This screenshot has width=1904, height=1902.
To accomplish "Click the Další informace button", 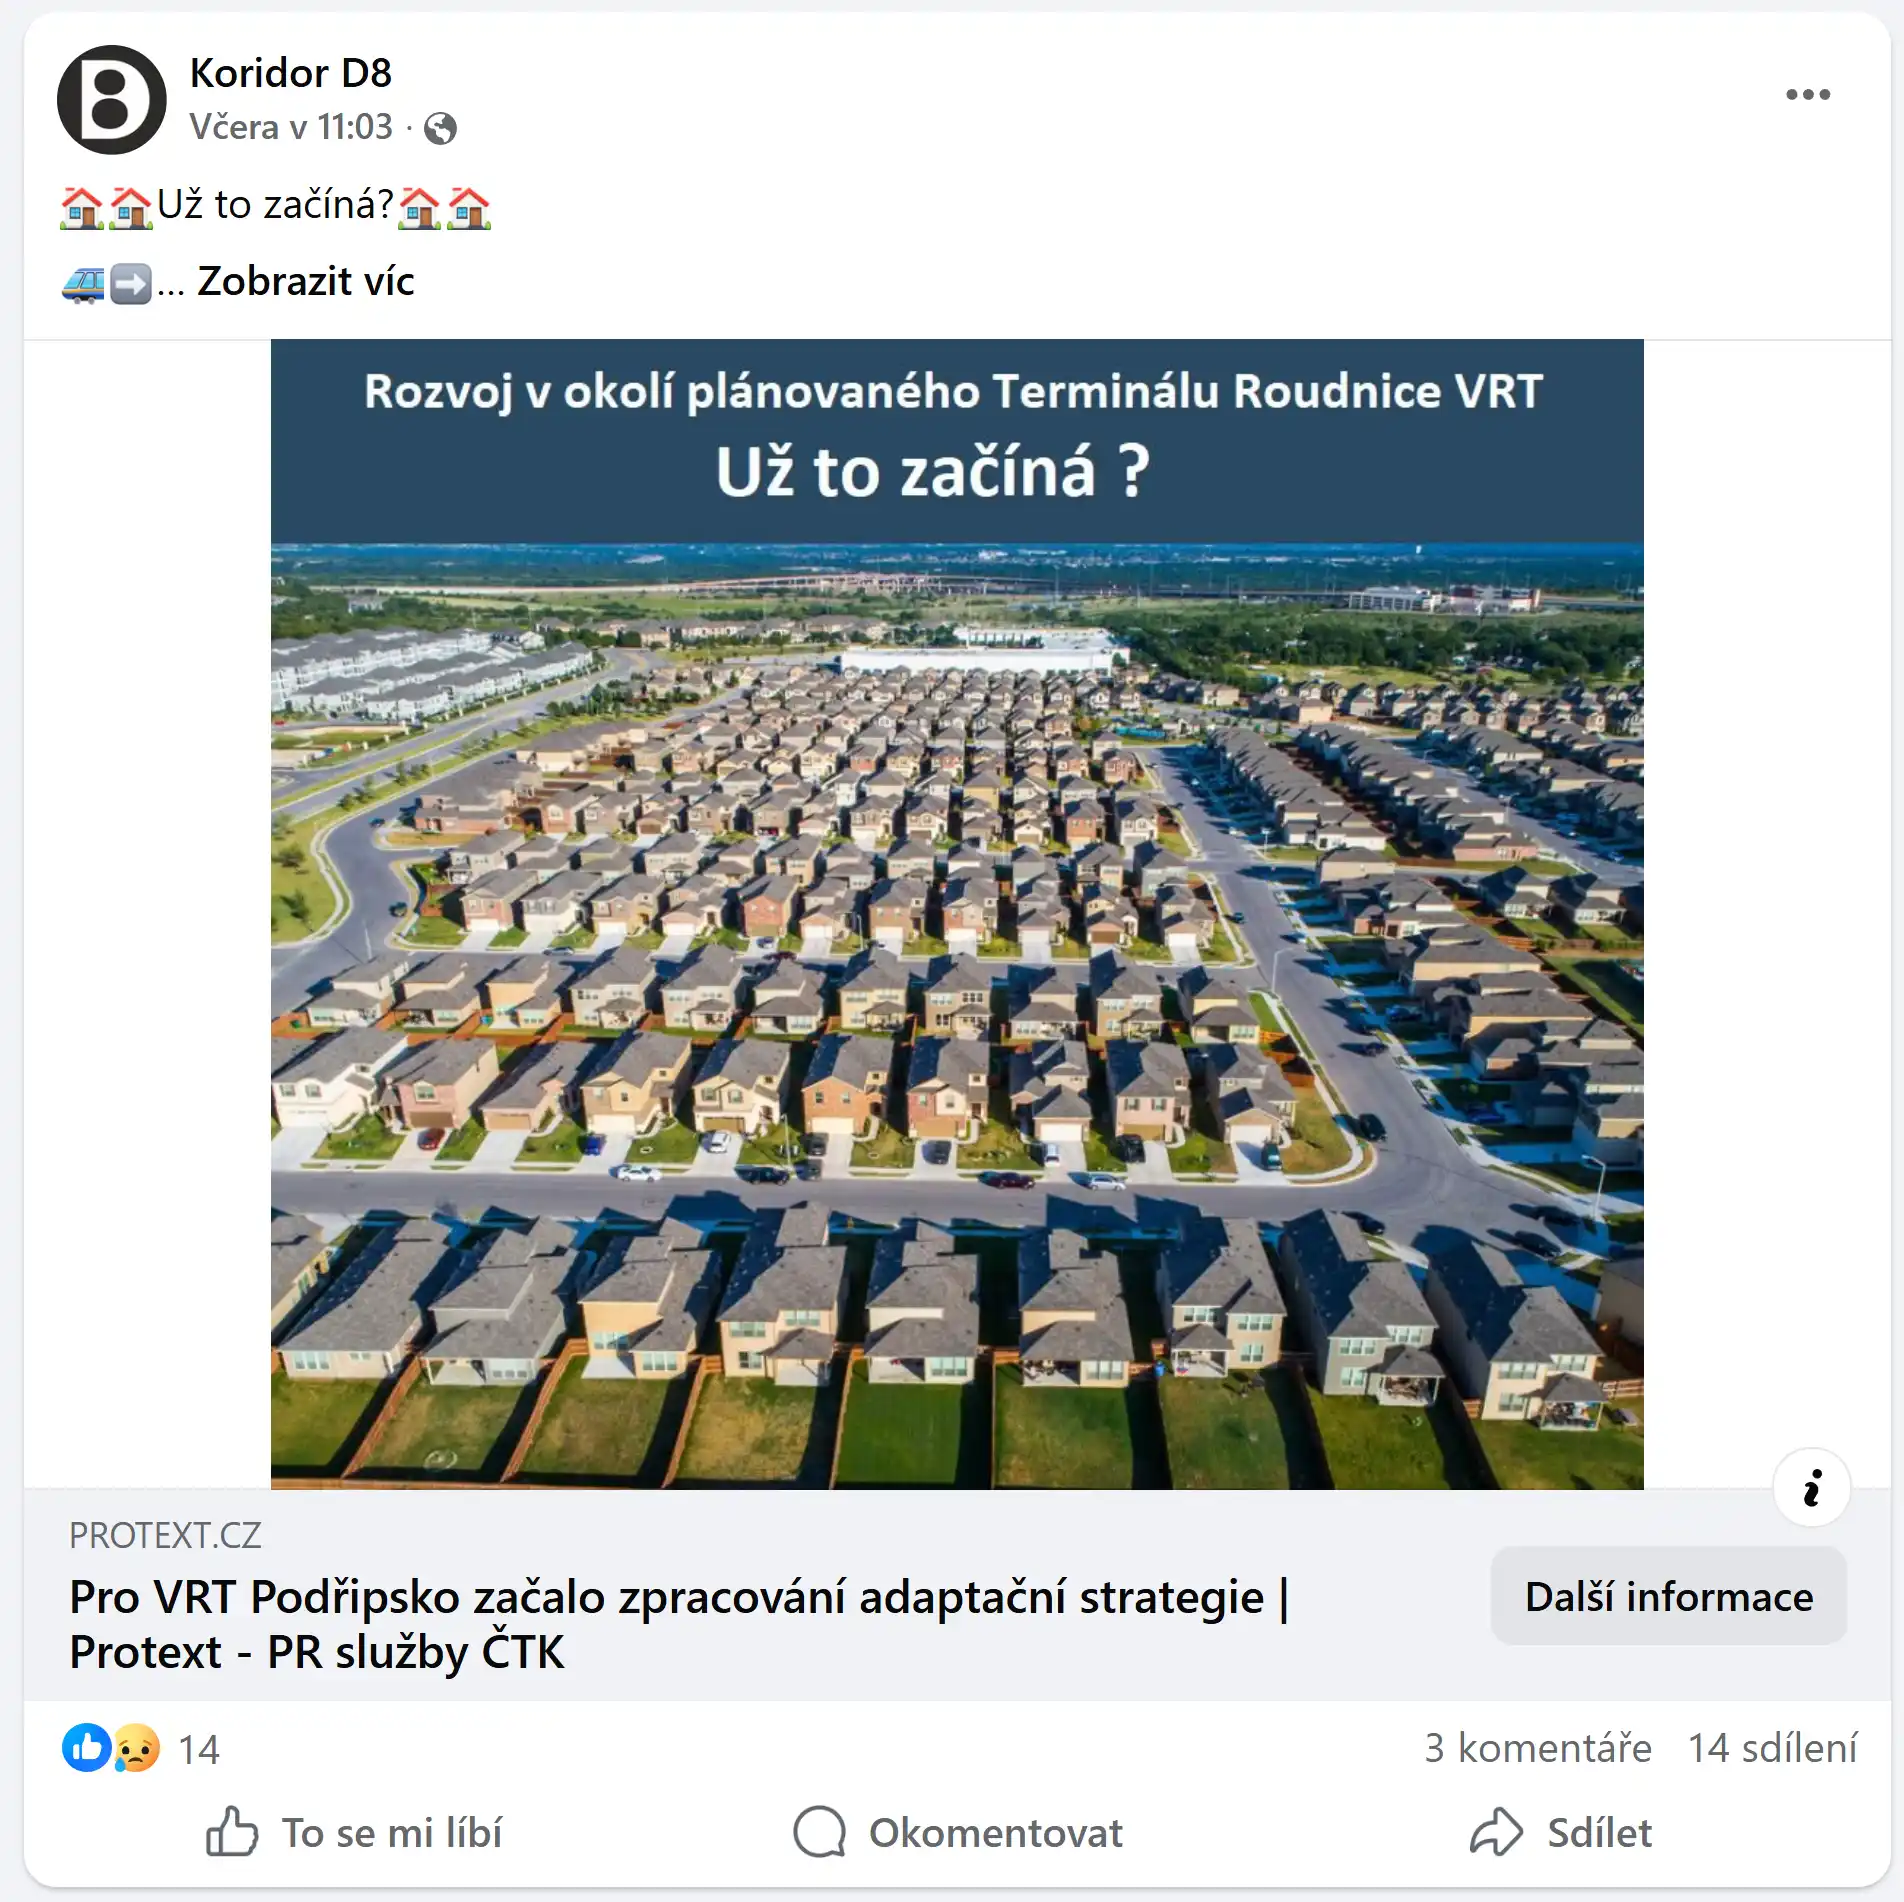I will pos(1668,1596).
